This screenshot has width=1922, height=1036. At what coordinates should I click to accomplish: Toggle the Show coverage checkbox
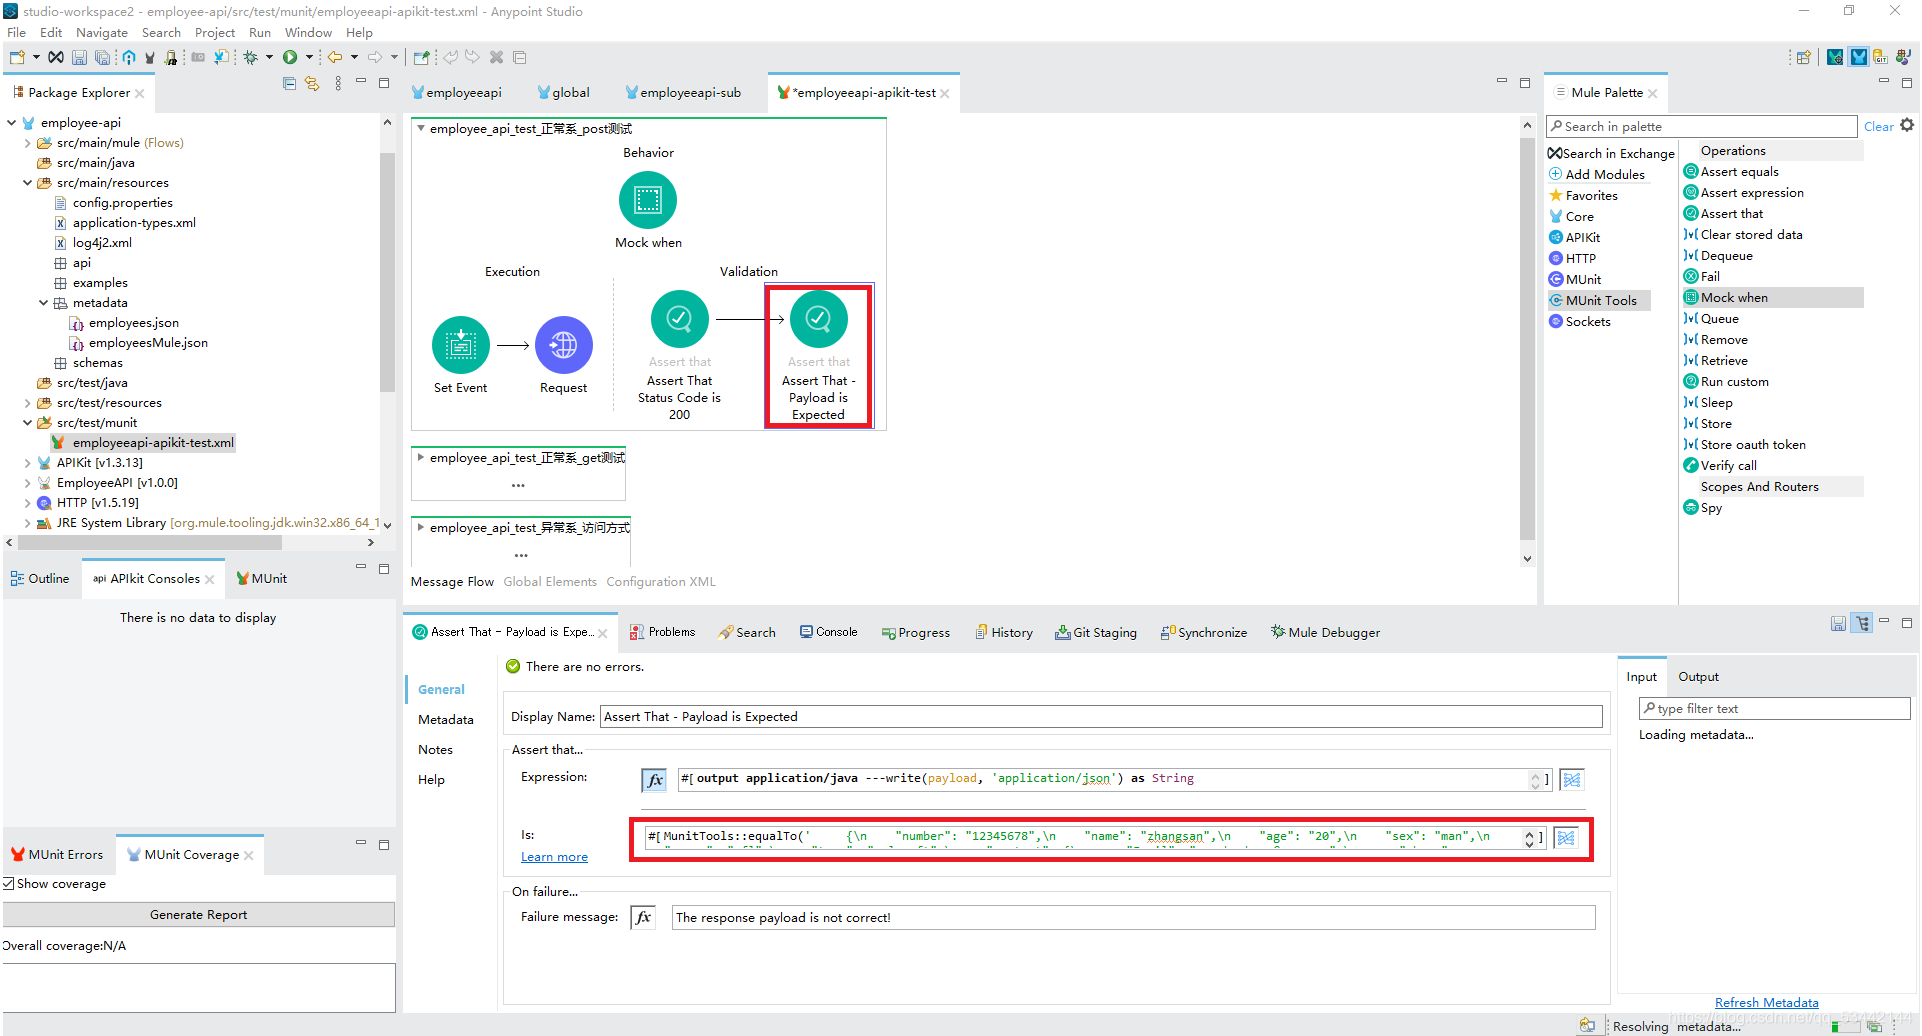point(9,884)
